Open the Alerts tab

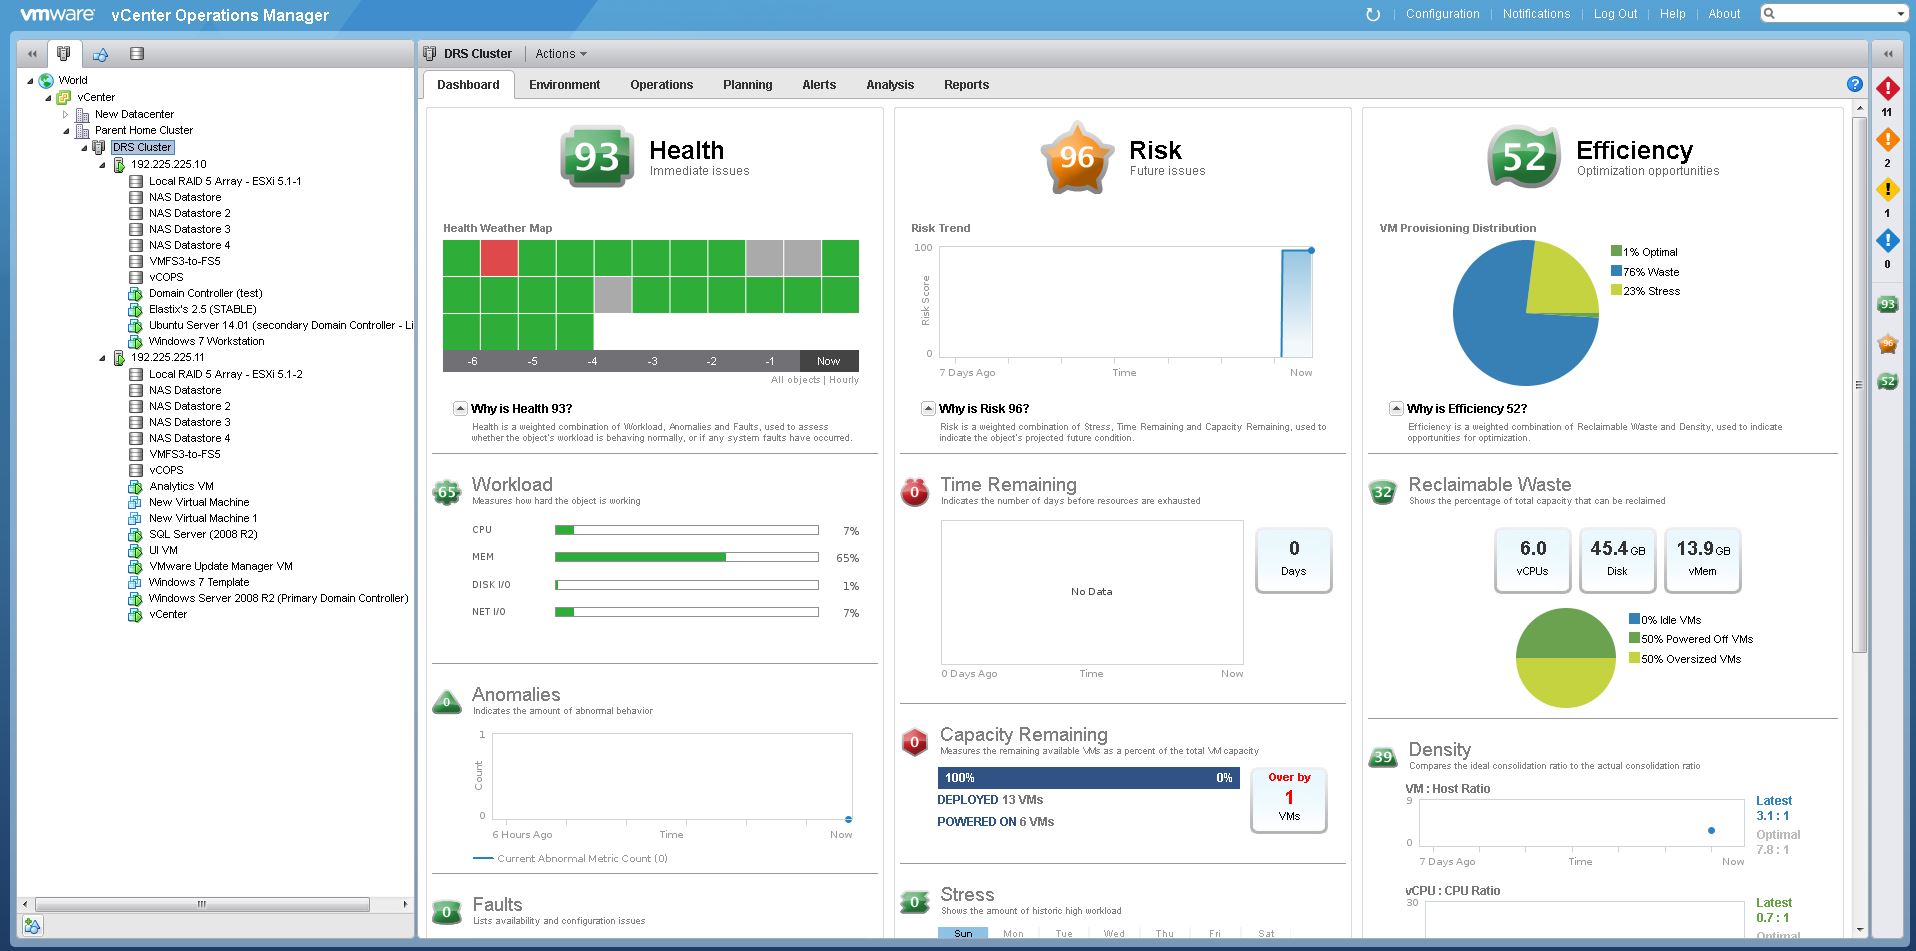[x=819, y=85]
